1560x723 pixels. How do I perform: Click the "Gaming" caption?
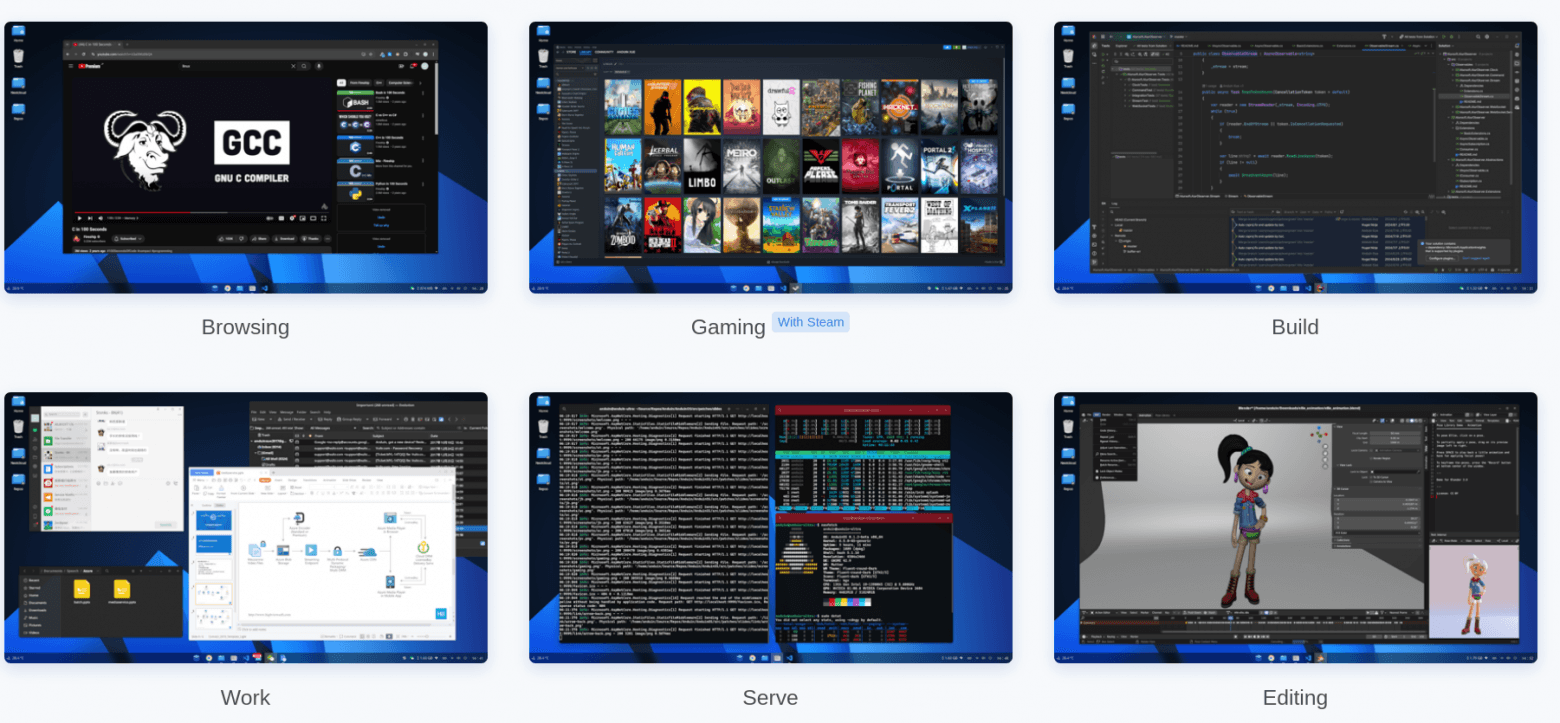[x=728, y=327]
